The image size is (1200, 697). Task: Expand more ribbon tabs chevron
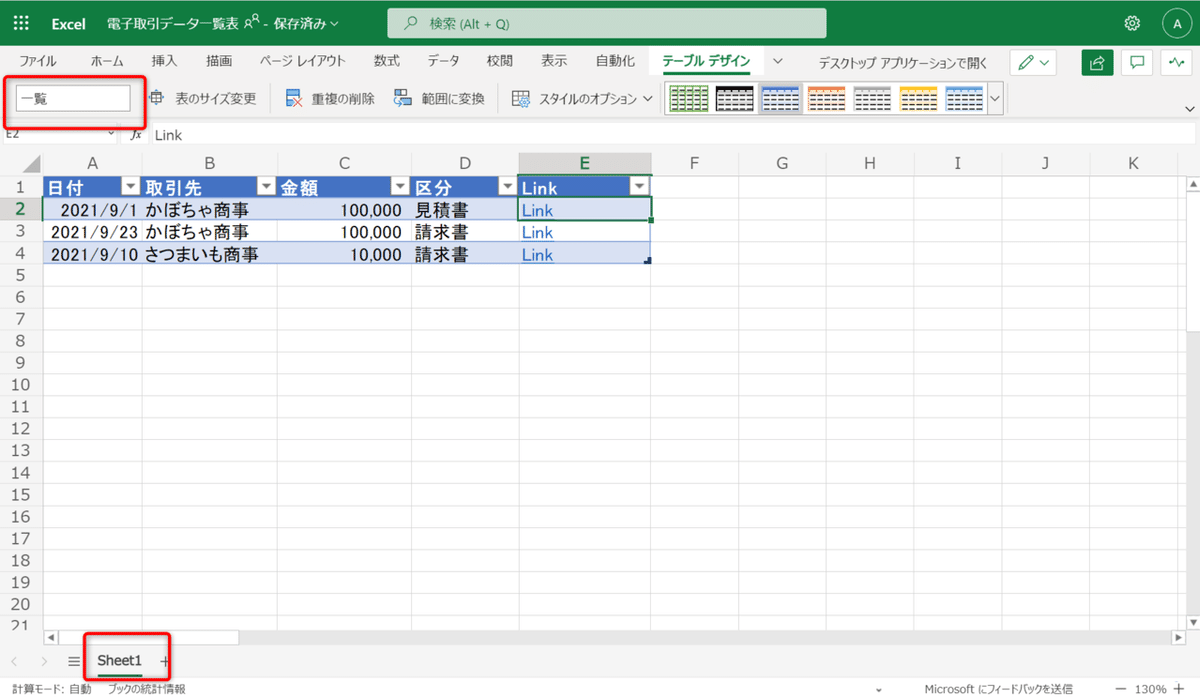tap(777, 61)
